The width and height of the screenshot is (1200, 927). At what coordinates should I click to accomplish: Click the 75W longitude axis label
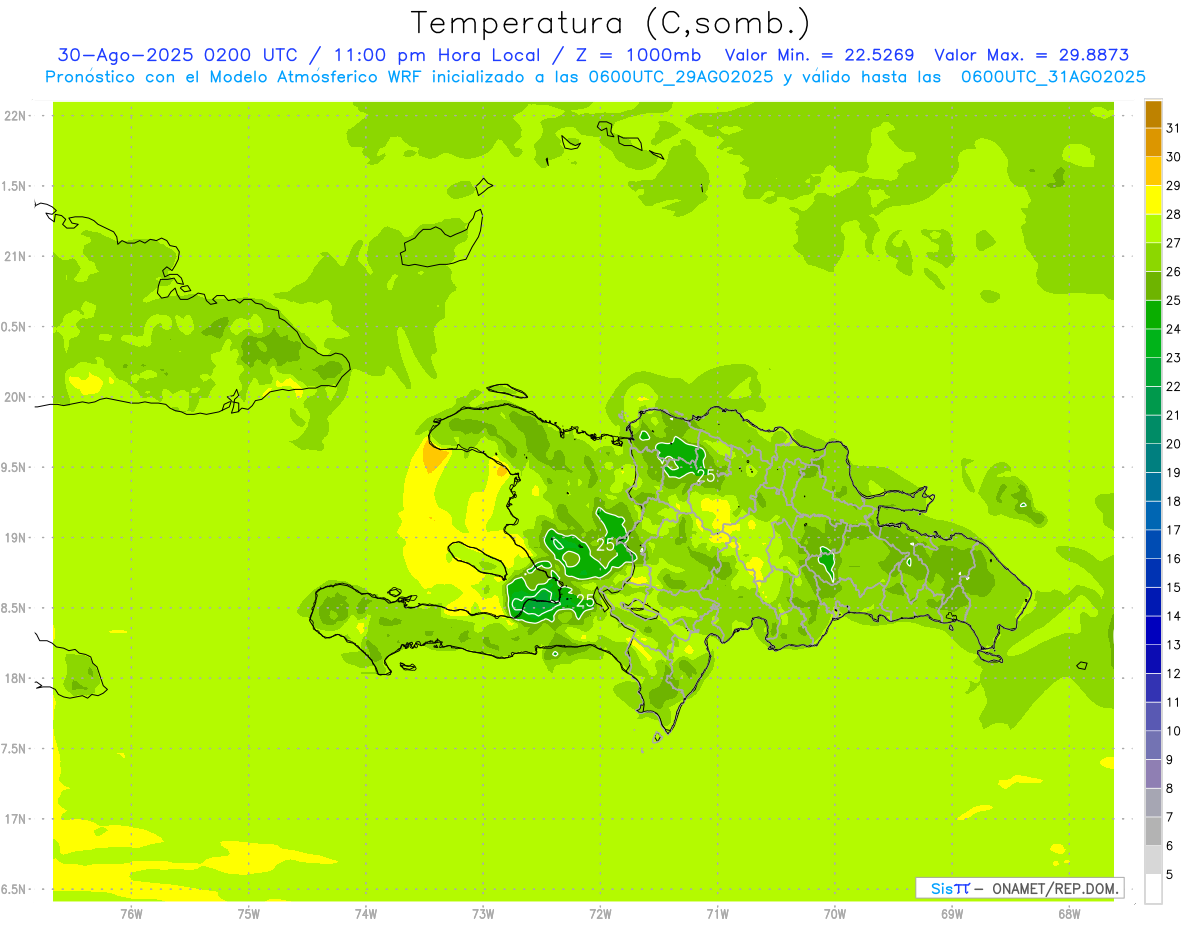tap(249, 913)
